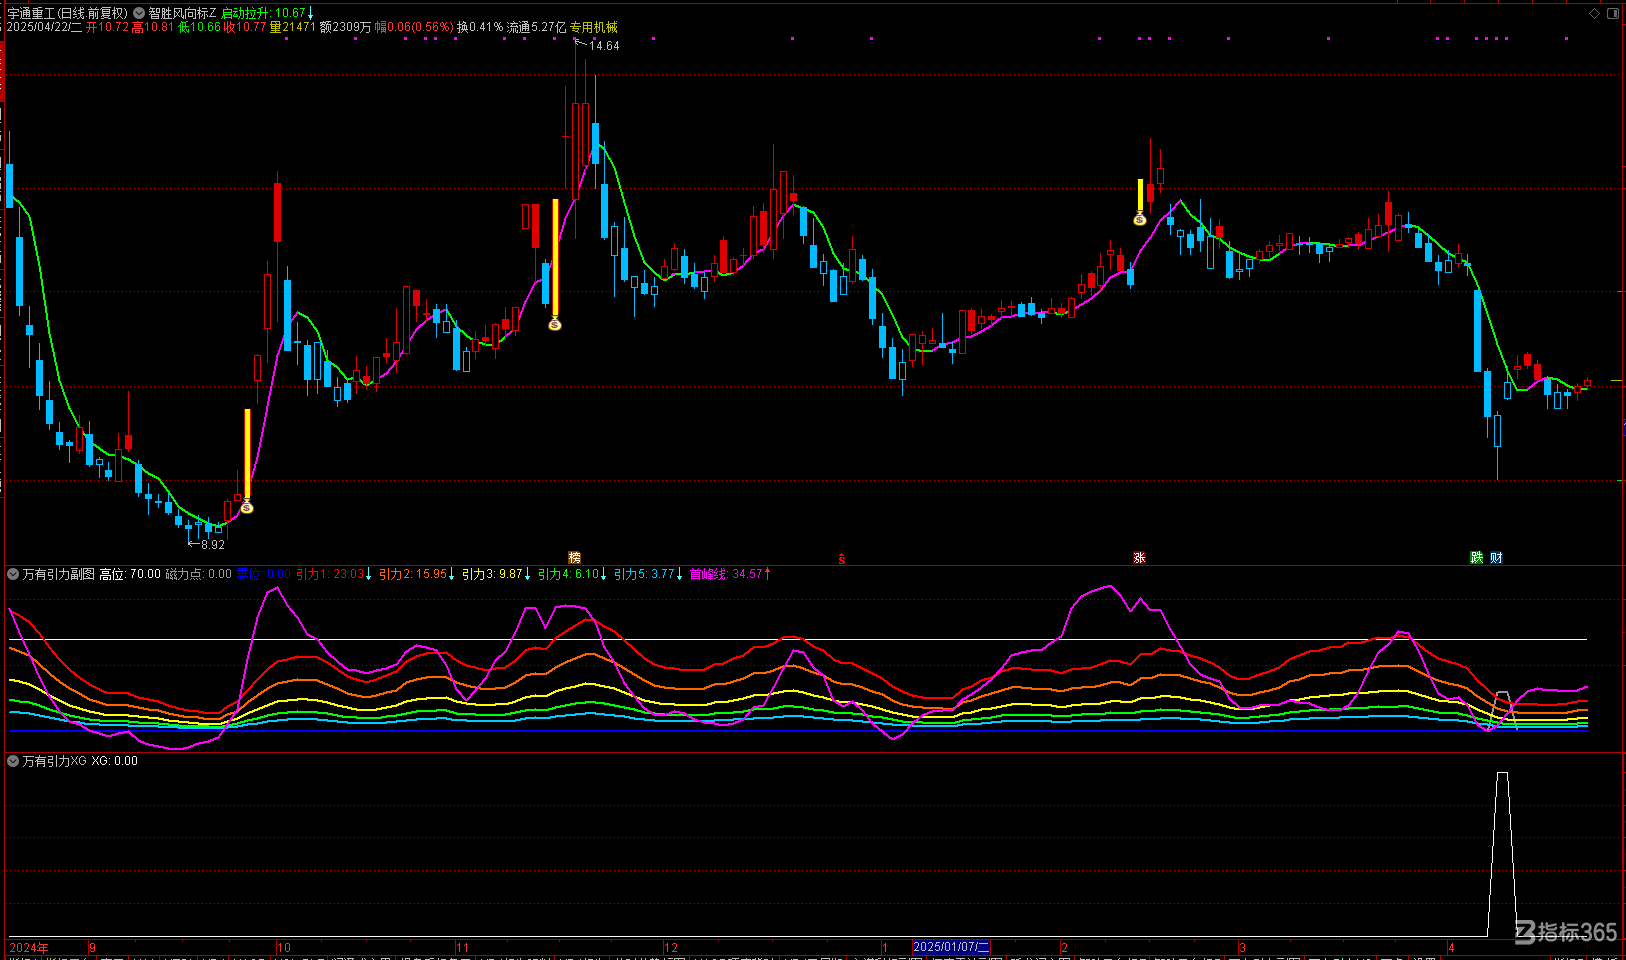Image resolution: width=1626 pixels, height=960 pixels.
Task: Expand the 万有引力XG indicator menu arrow
Action: [x=13, y=761]
